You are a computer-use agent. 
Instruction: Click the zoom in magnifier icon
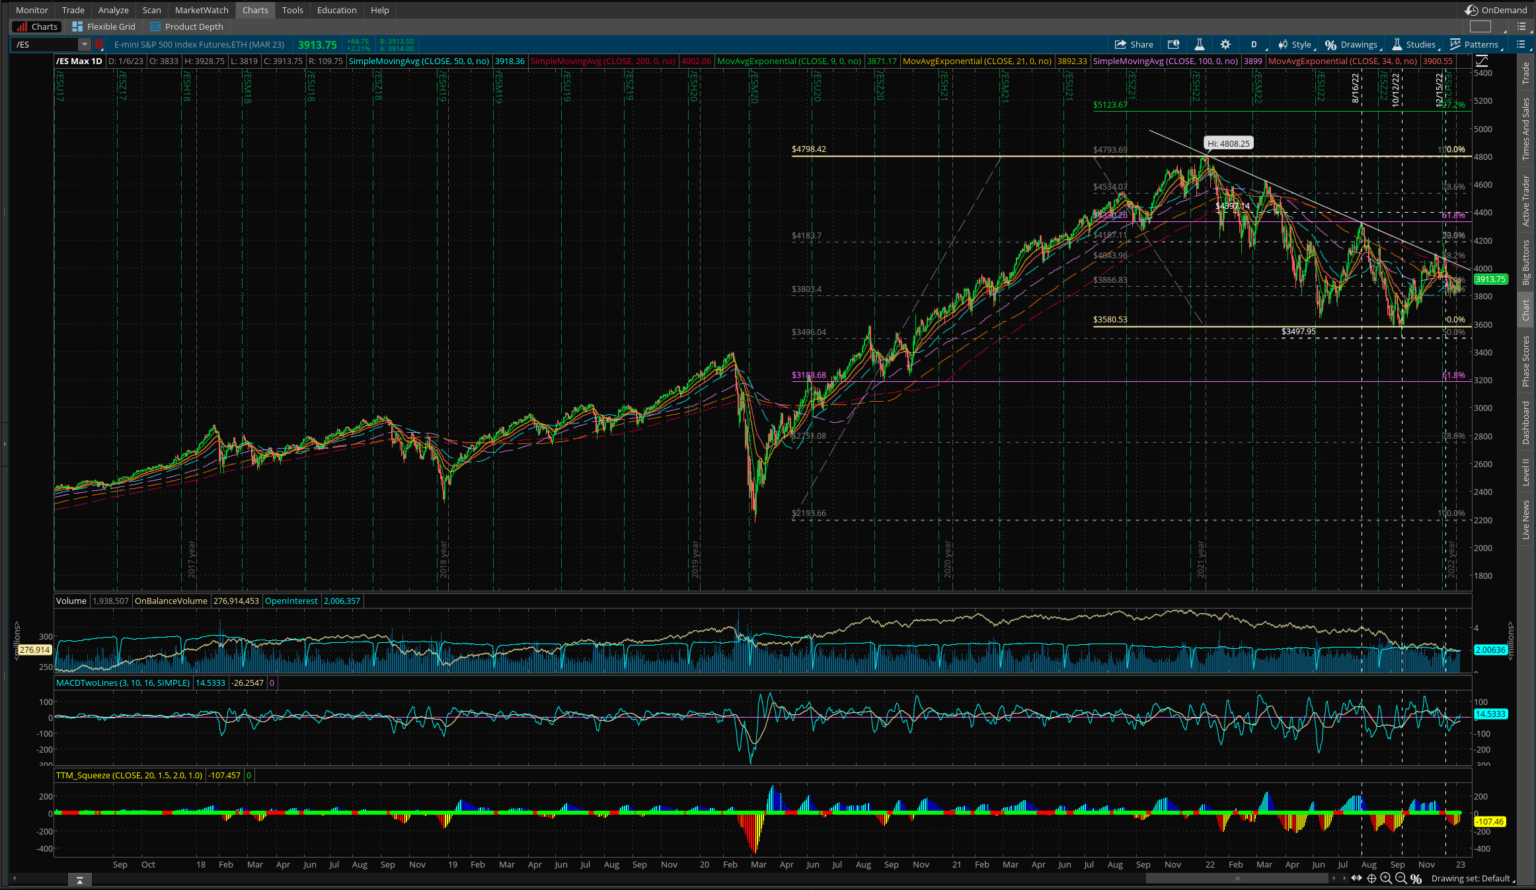[1386, 879]
